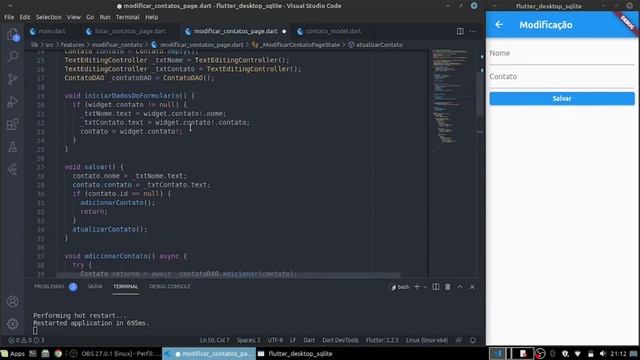640x360 pixels.
Task: Open the Search view in activity bar
Action: coord(13,56)
